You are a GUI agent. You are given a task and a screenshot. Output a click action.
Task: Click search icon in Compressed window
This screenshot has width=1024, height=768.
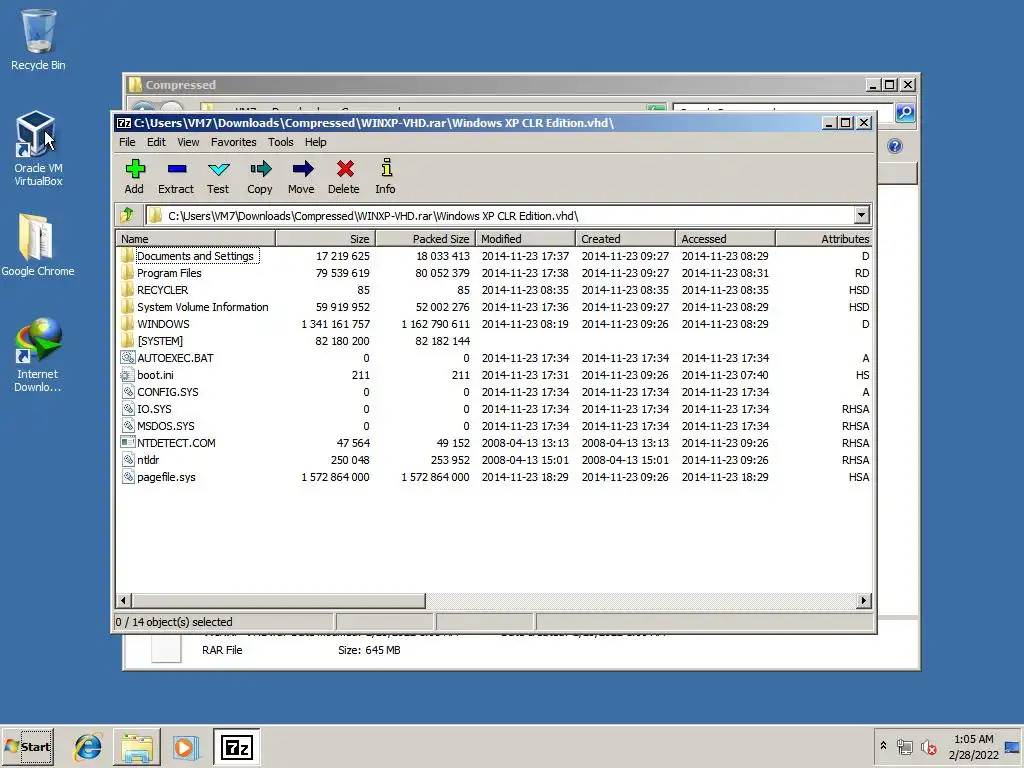(904, 112)
